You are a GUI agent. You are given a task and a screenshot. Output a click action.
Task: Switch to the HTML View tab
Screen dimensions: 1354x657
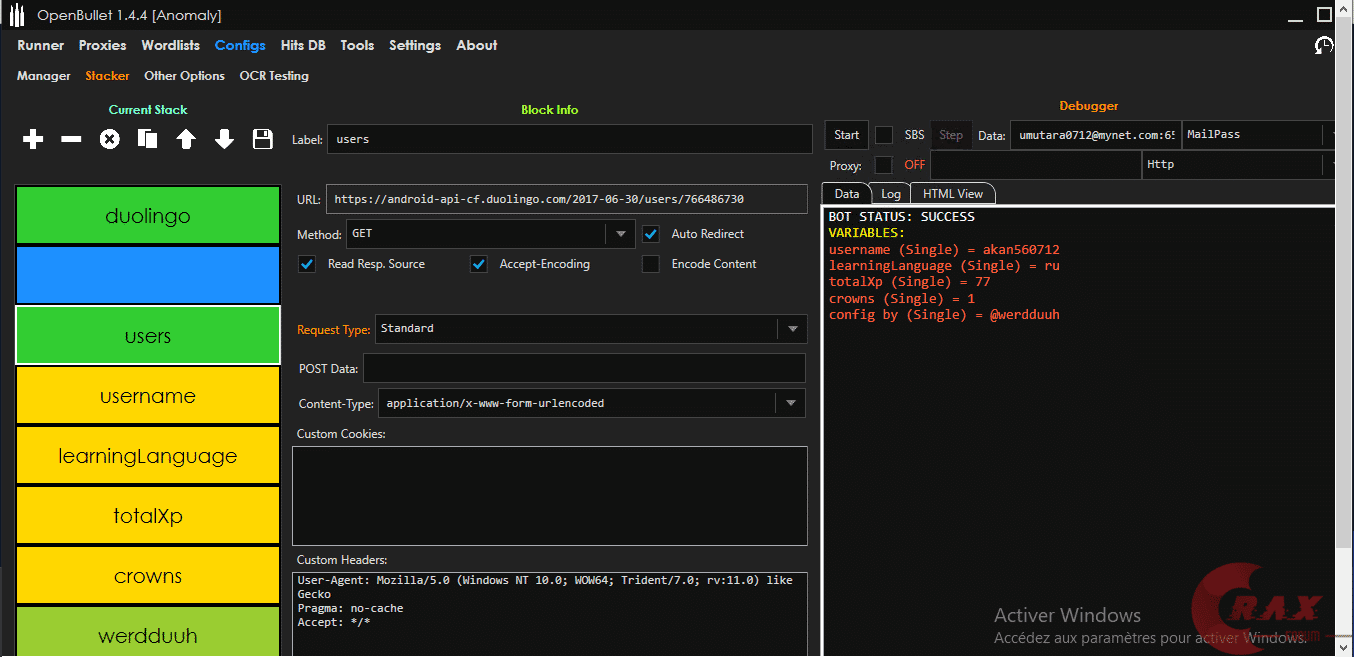click(952, 194)
